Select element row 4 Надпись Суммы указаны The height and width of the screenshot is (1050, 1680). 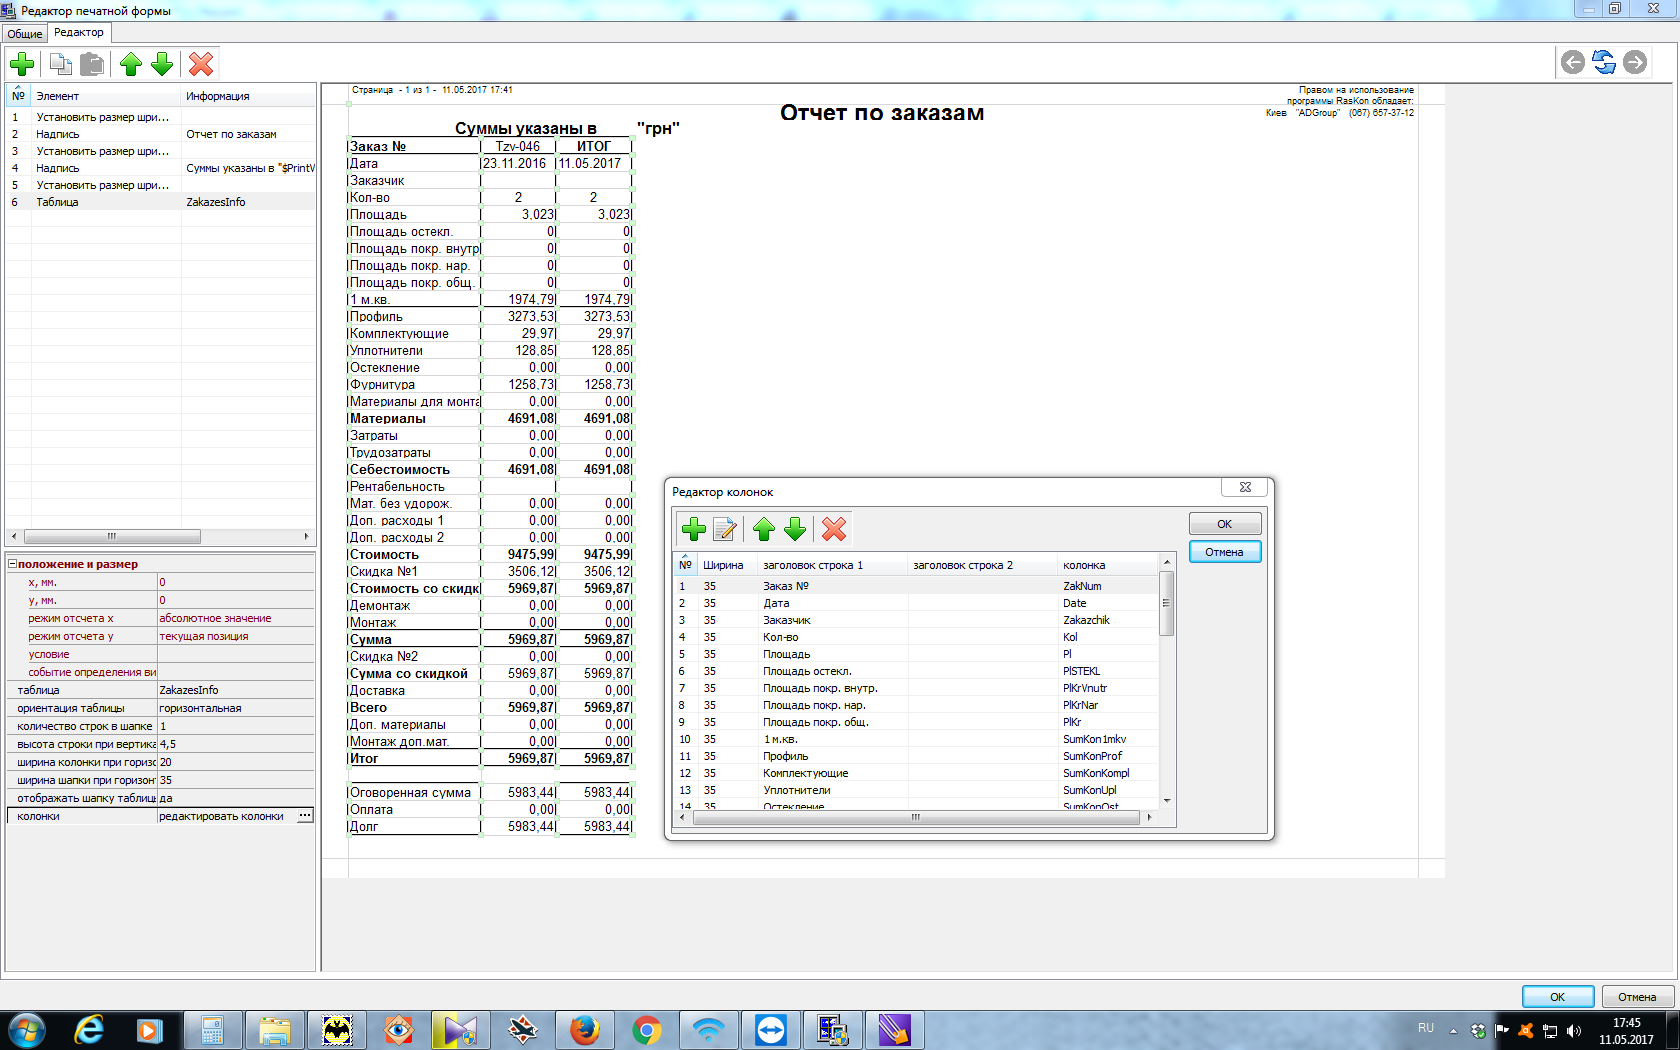point(160,168)
